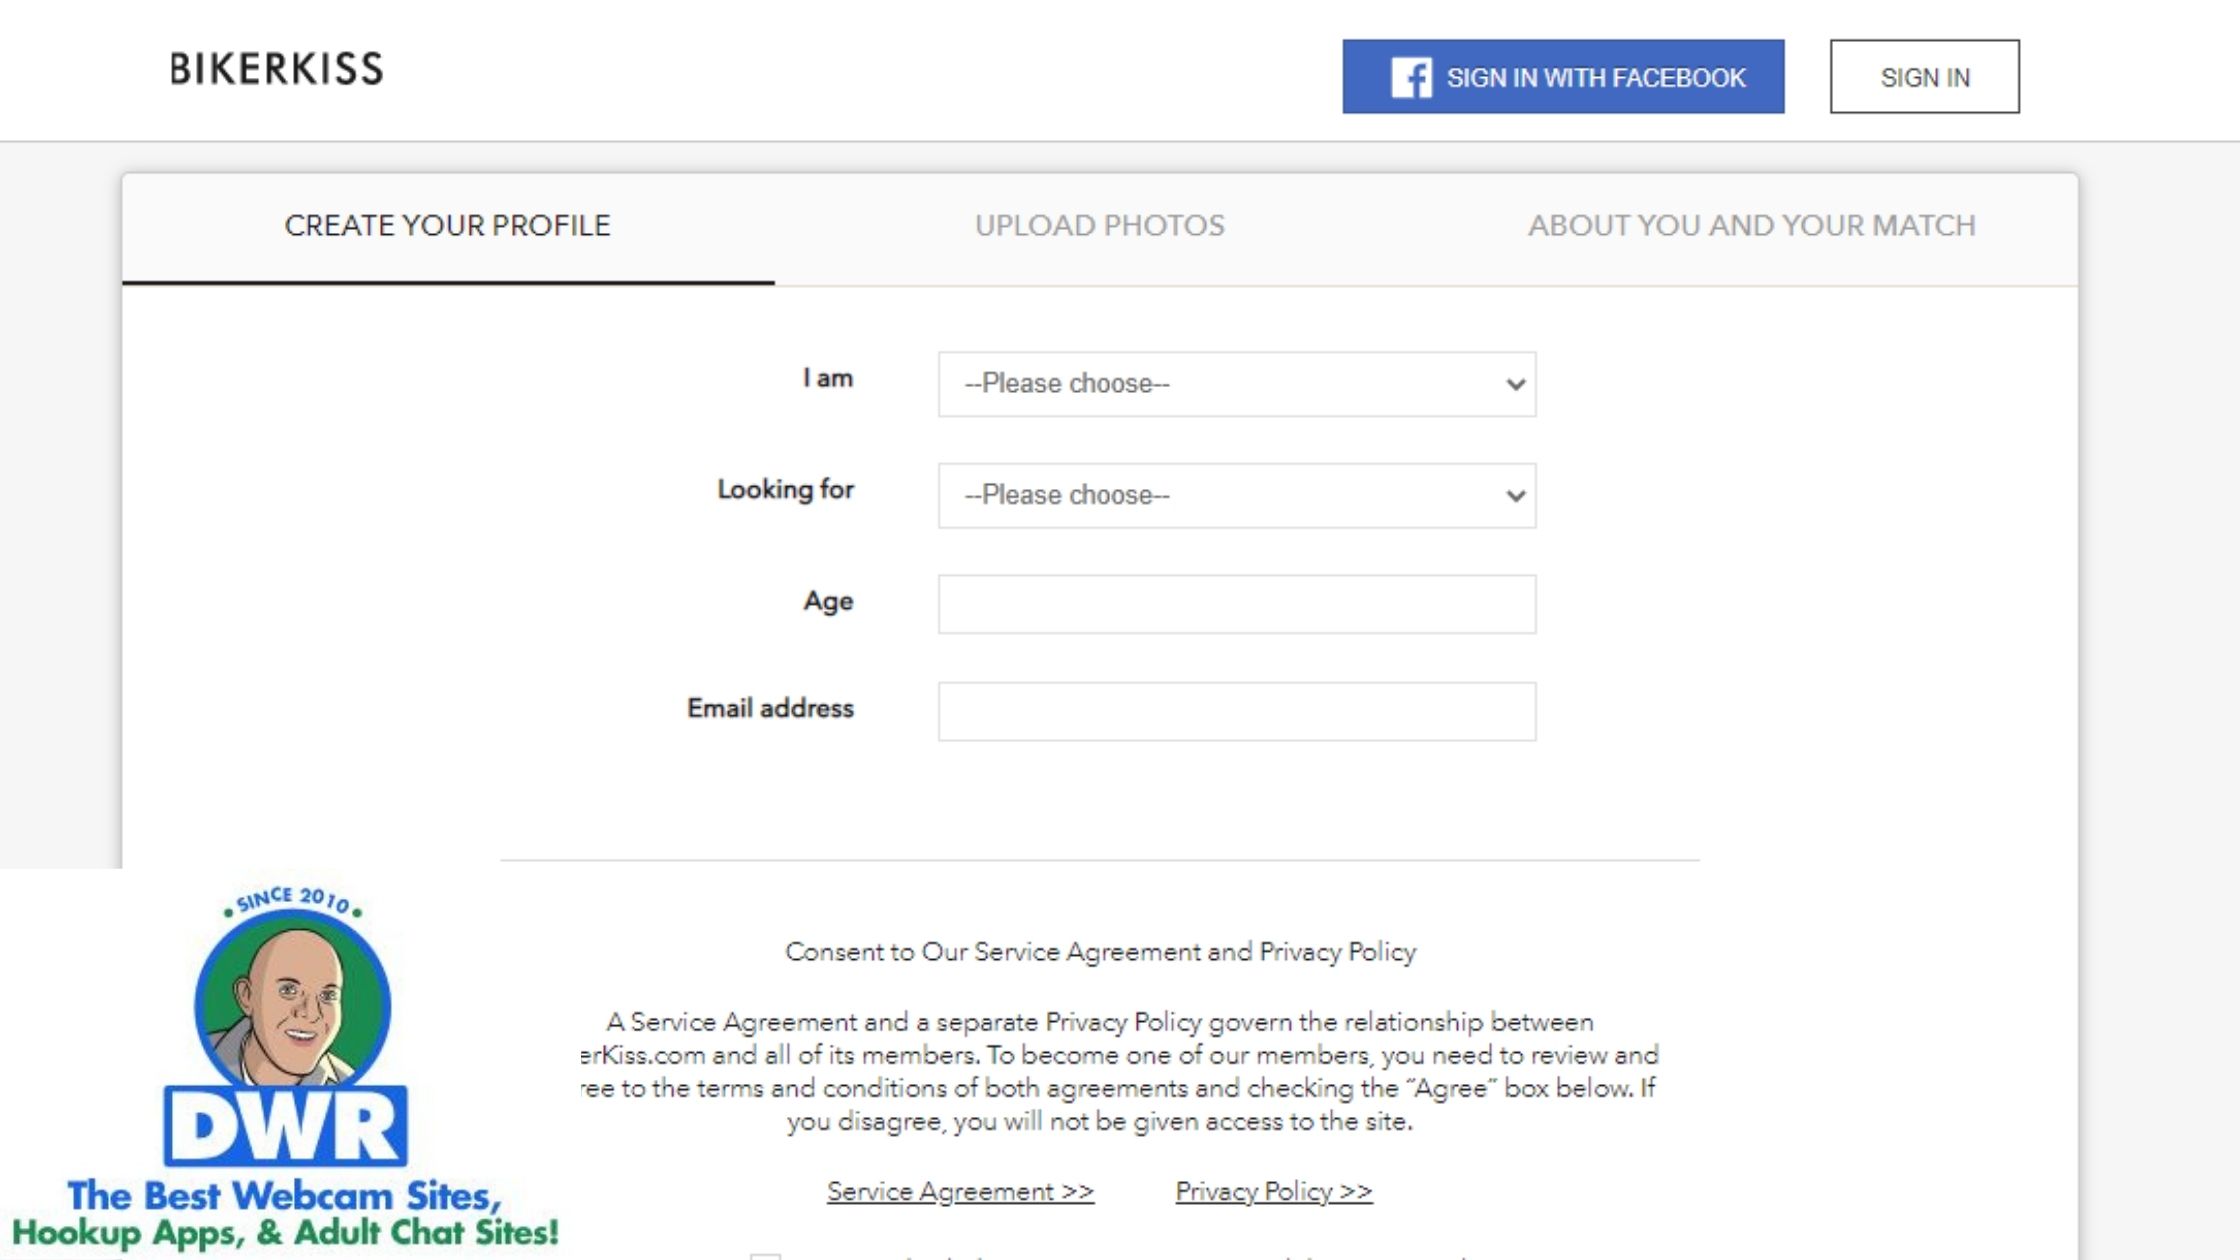
Task: Click the DWR cartoon face avatar
Action: pos(292,1005)
